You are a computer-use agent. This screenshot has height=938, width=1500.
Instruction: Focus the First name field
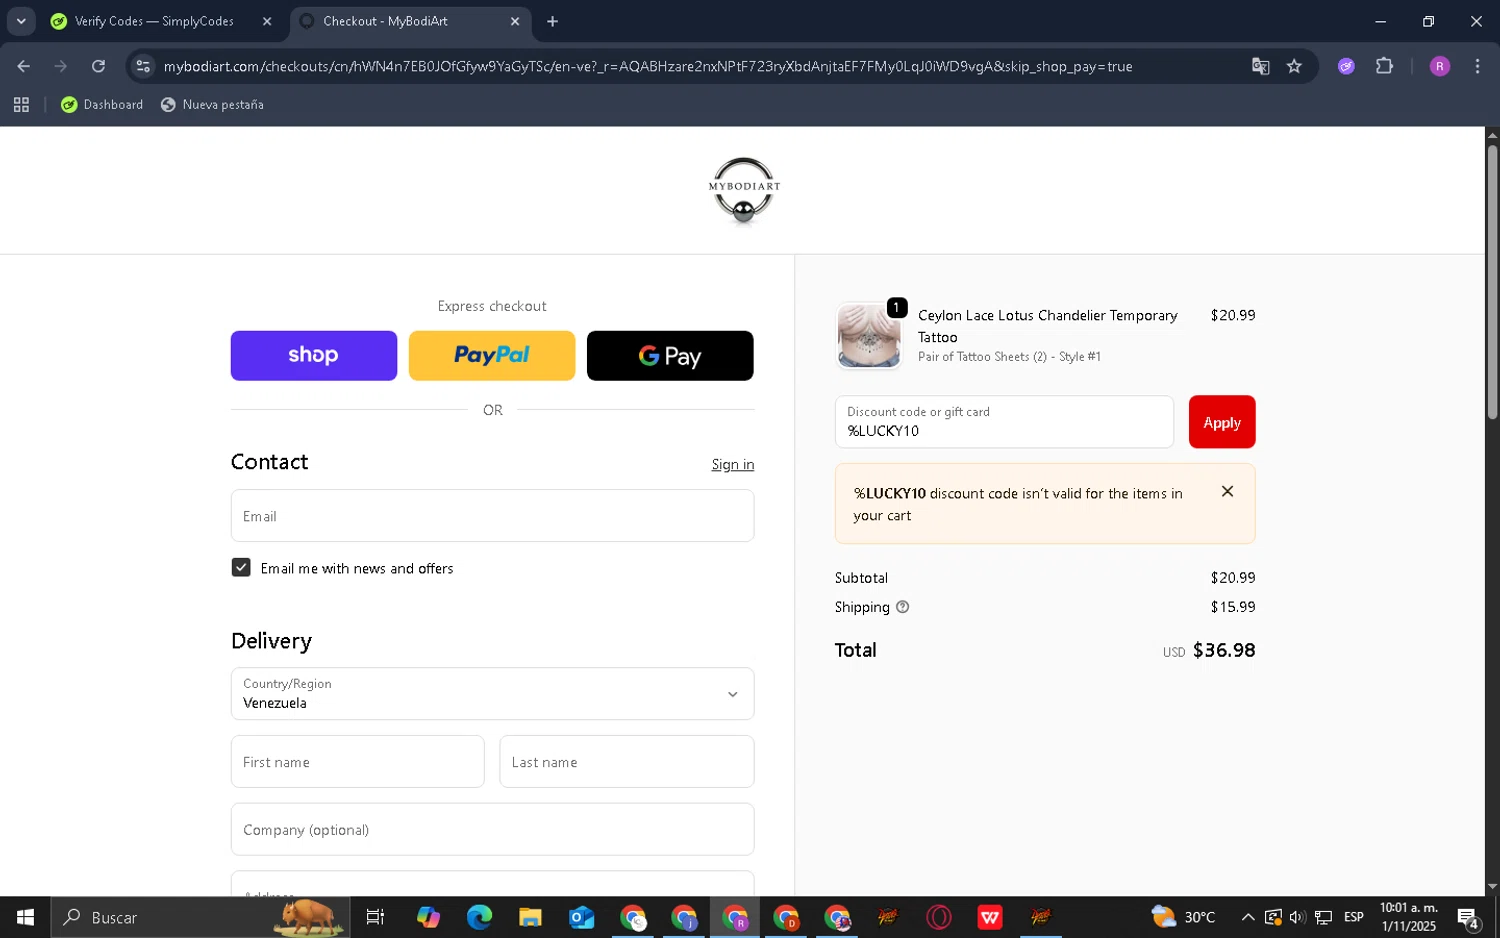358,762
